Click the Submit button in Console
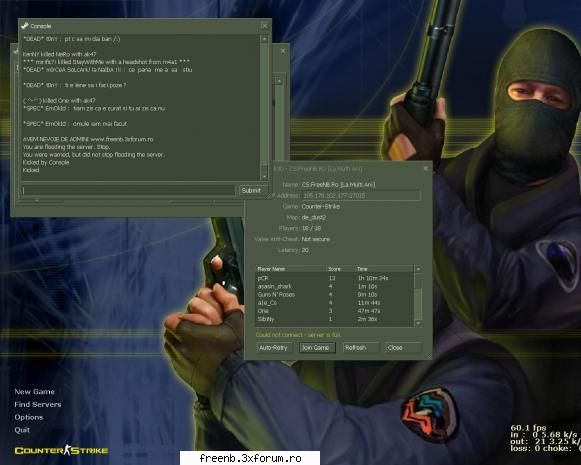Image resolution: width=581 pixels, height=465 pixels. coord(251,190)
